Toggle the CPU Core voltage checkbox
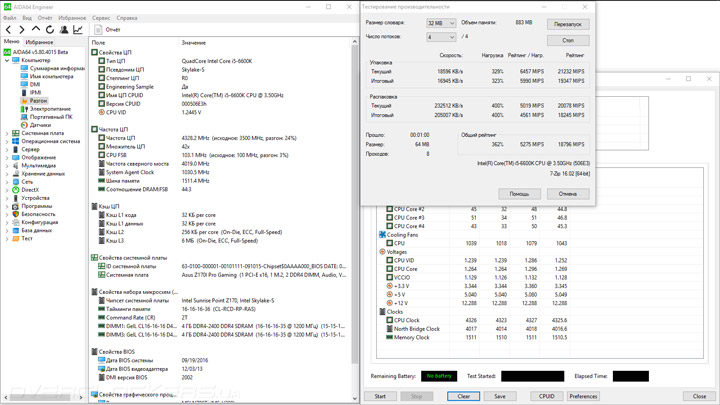Screen dimensions: 720x405 click(389, 269)
